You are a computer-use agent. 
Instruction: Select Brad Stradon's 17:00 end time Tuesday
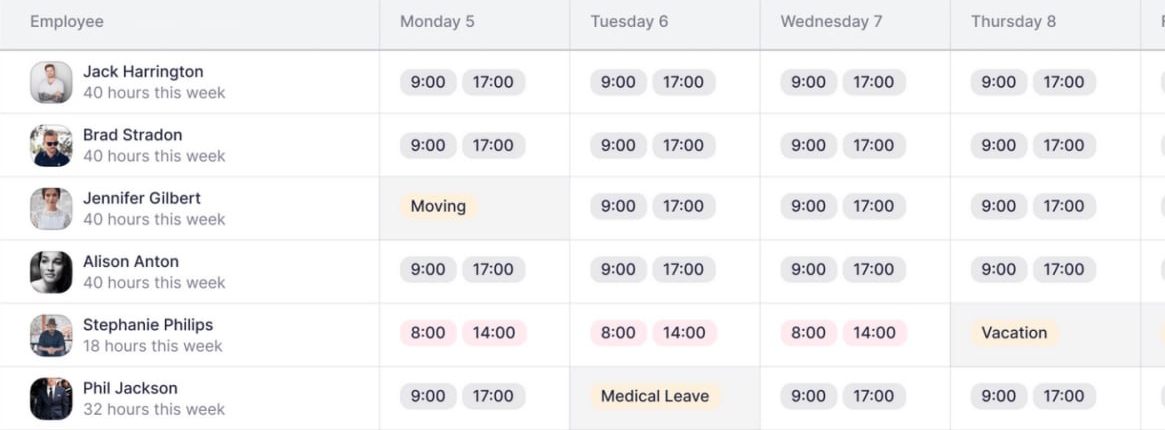[683, 145]
